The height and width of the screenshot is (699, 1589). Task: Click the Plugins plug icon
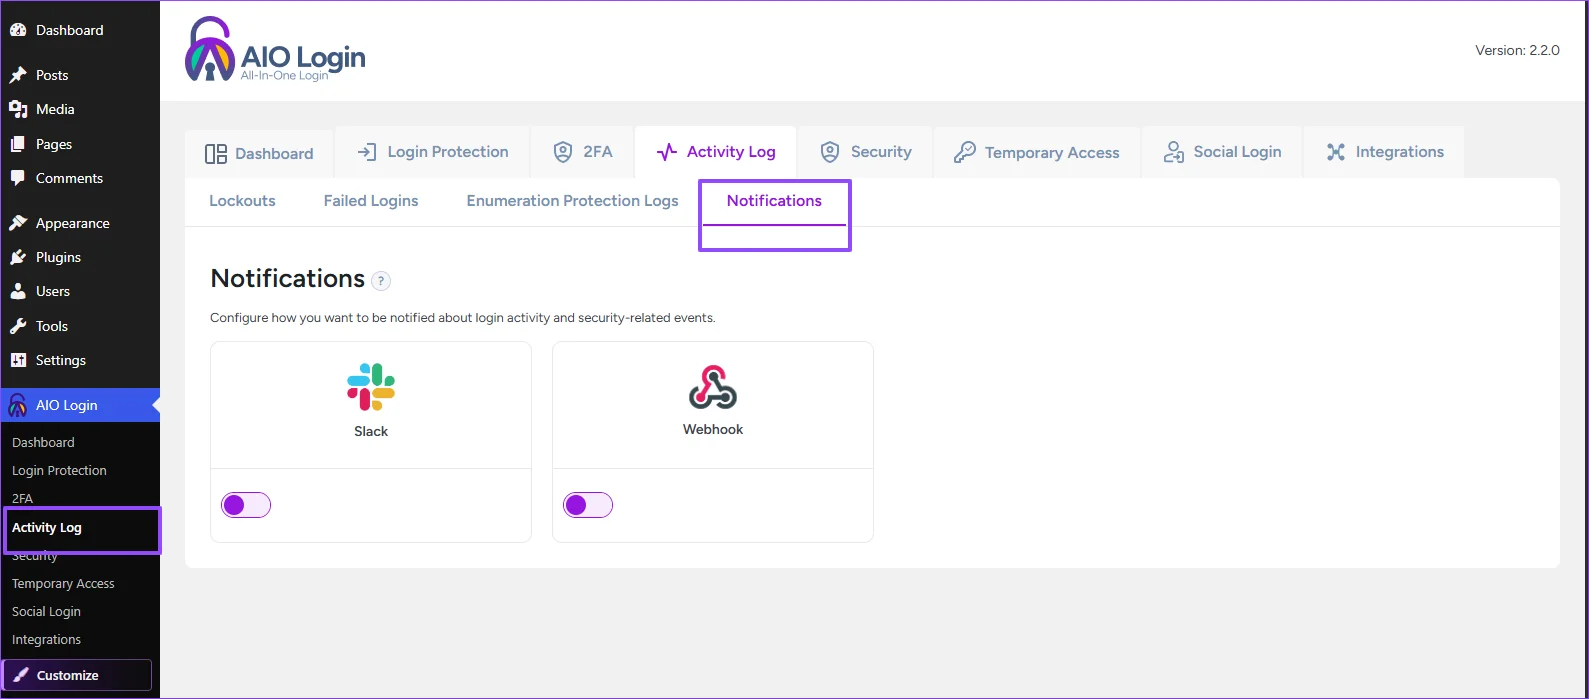18,257
